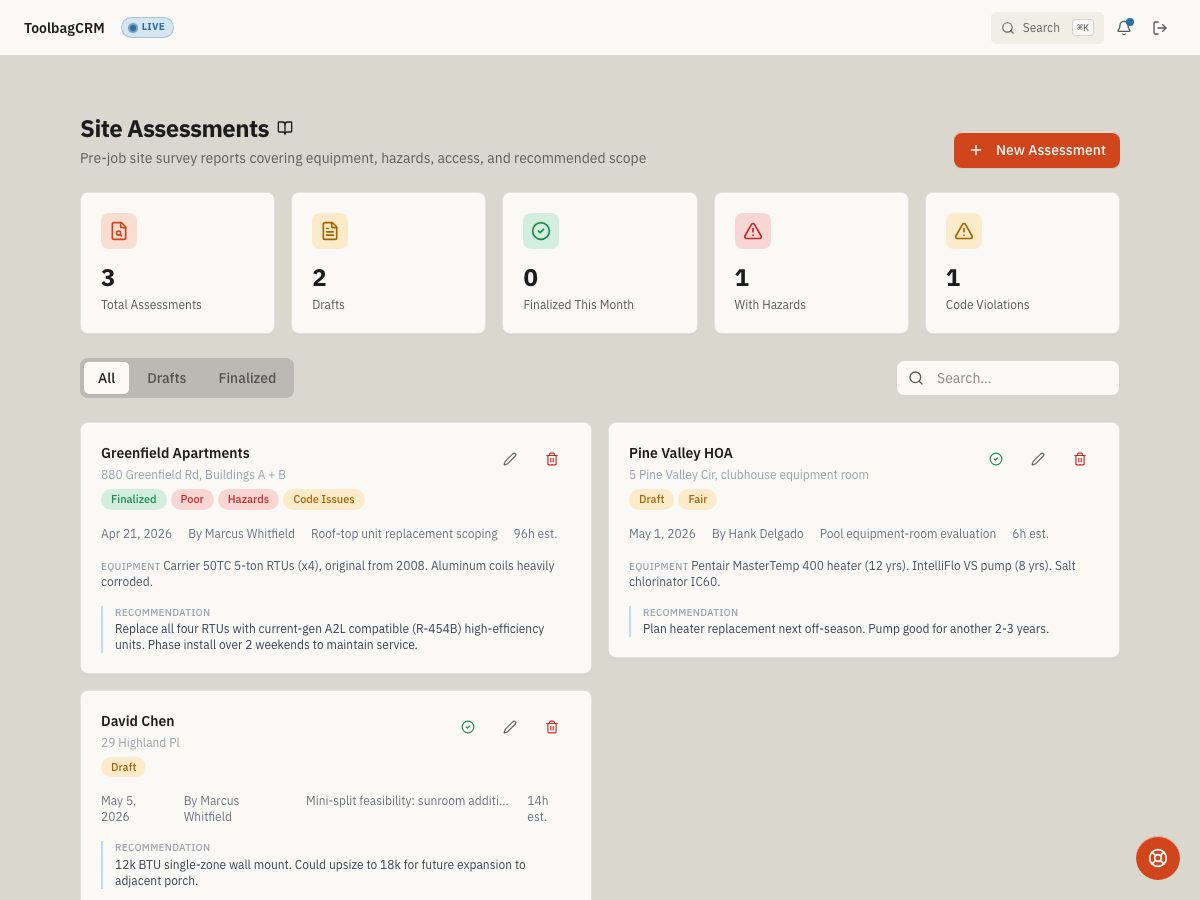
Task: Edit the Pine Valley HOA assessment
Action: click(x=1038, y=459)
